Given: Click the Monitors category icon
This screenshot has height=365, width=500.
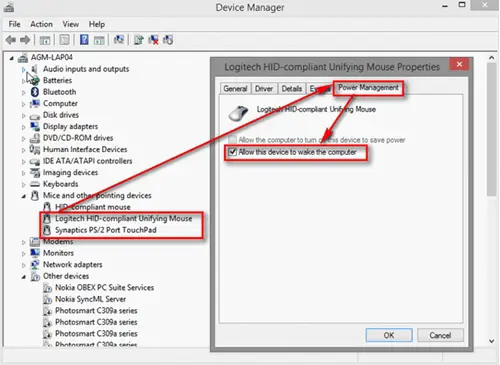Looking at the screenshot, I should [x=35, y=253].
